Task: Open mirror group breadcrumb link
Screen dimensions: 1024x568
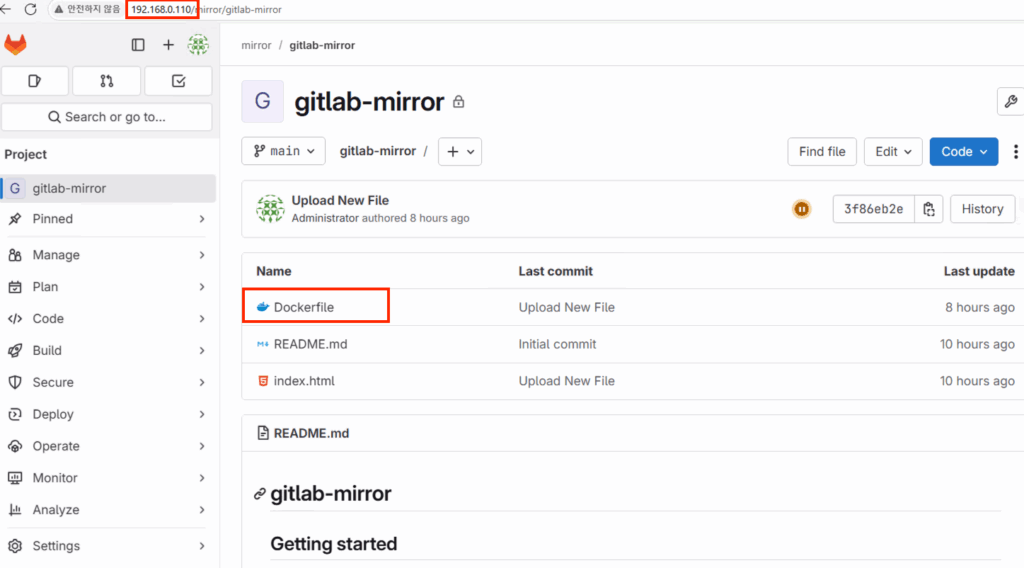Action: pos(256,45)
